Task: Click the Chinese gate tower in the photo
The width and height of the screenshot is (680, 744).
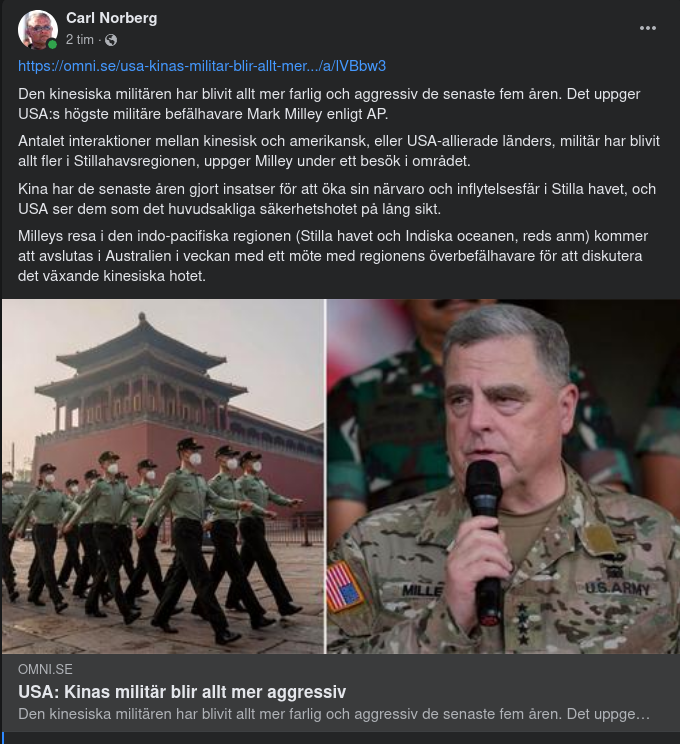Action: tap(141, 375)
